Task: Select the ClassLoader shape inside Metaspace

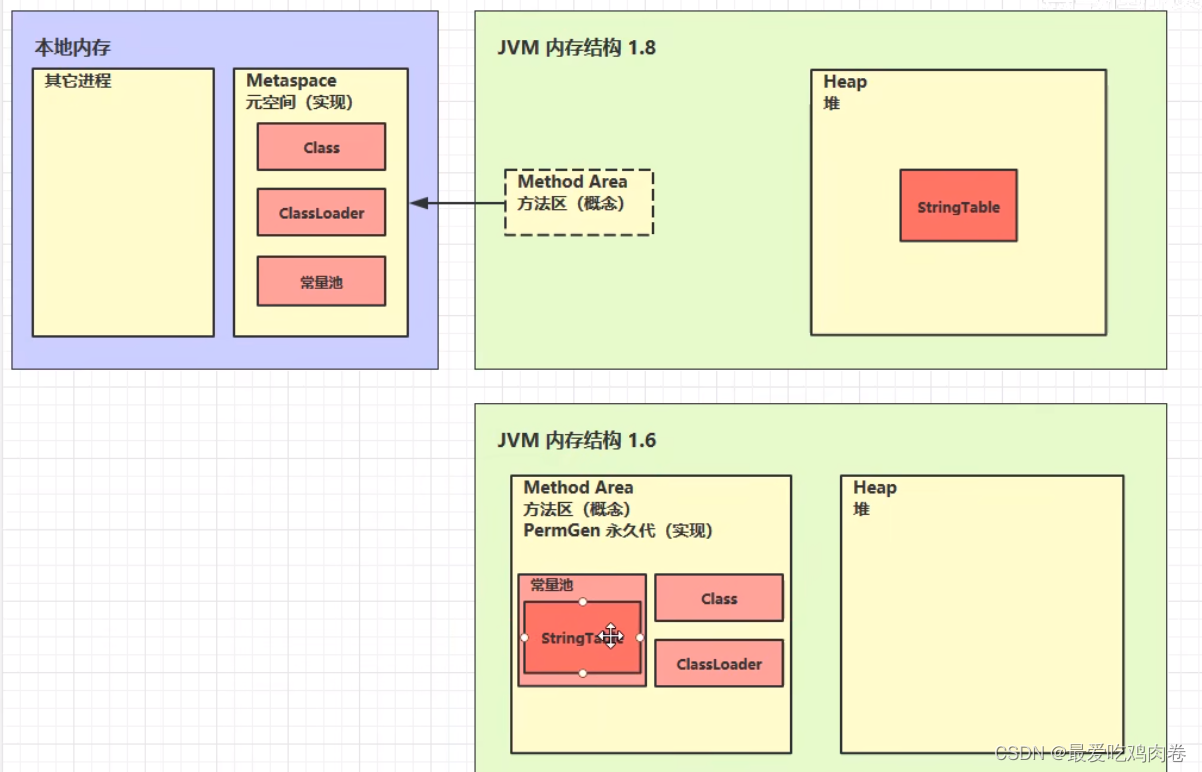Action: coord(321,212)
